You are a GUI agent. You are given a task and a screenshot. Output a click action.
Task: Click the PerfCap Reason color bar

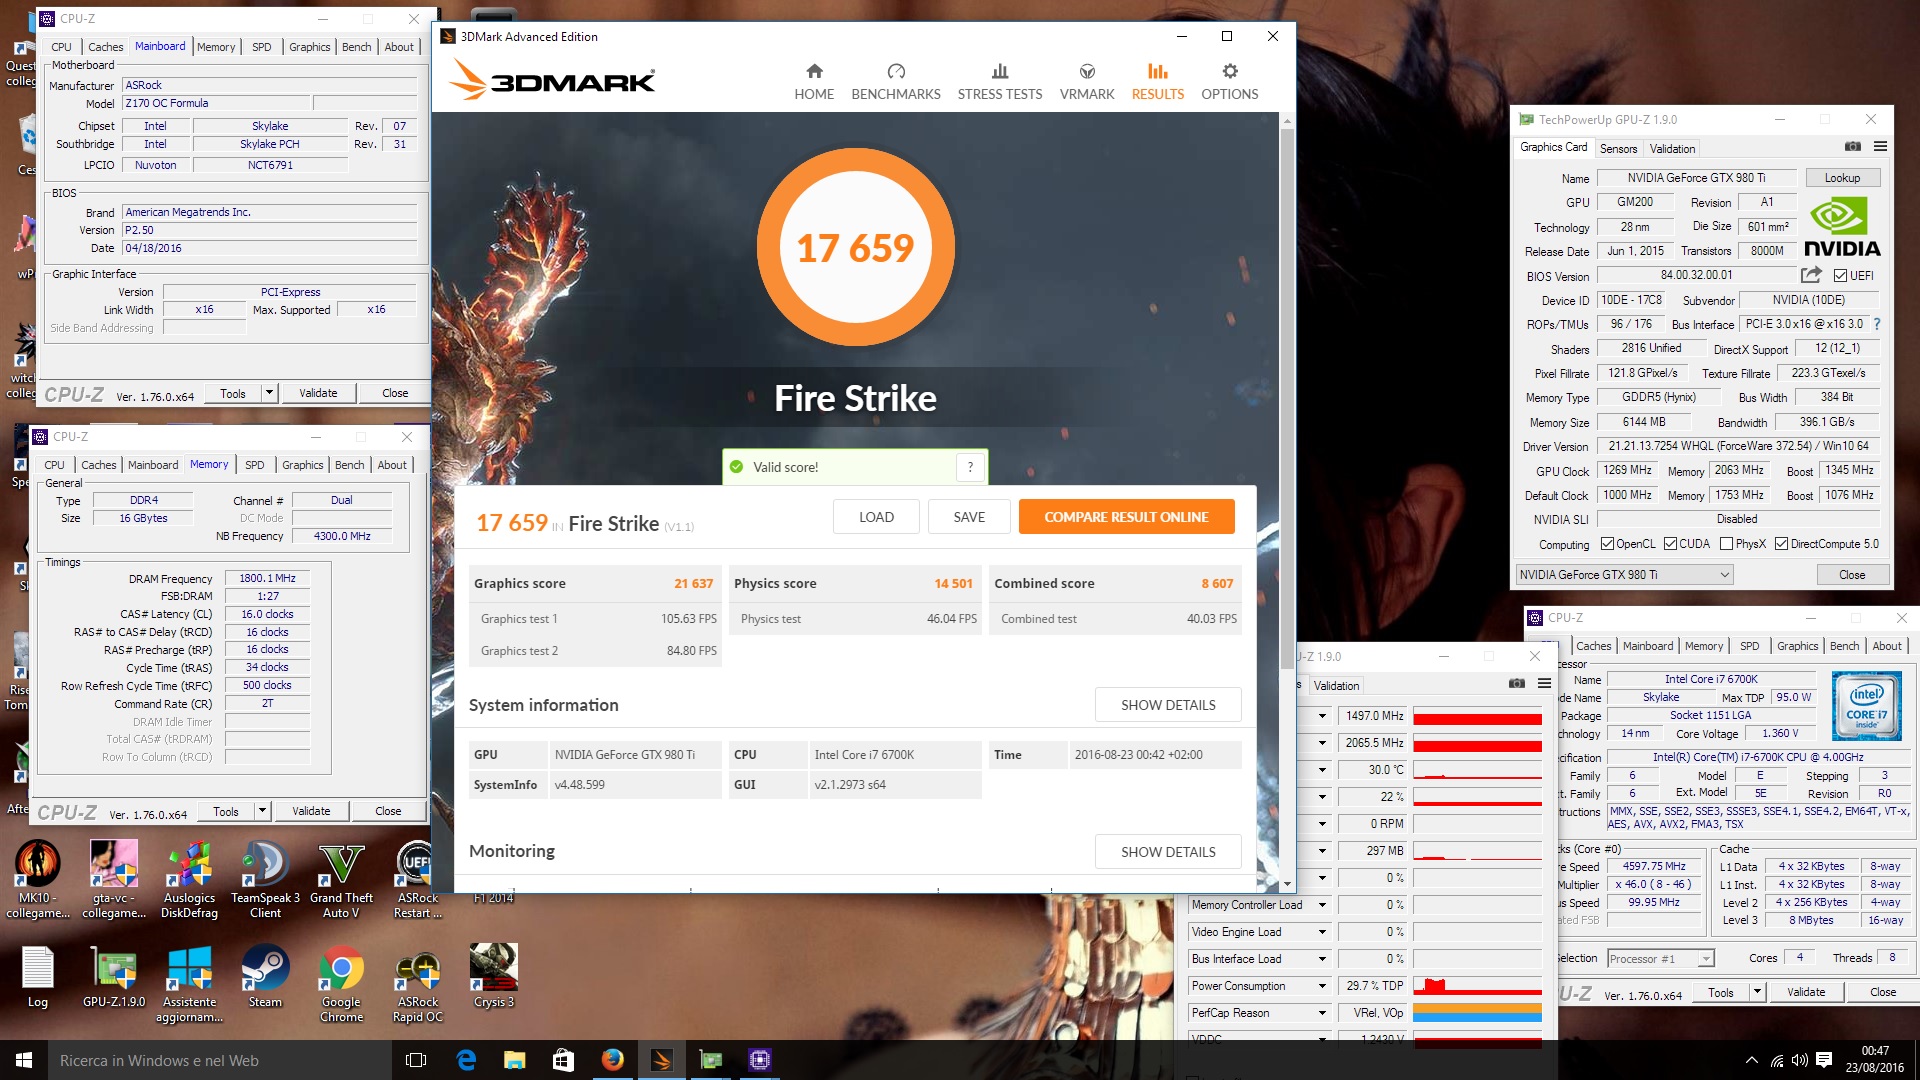click(x=1477, y=1013)
